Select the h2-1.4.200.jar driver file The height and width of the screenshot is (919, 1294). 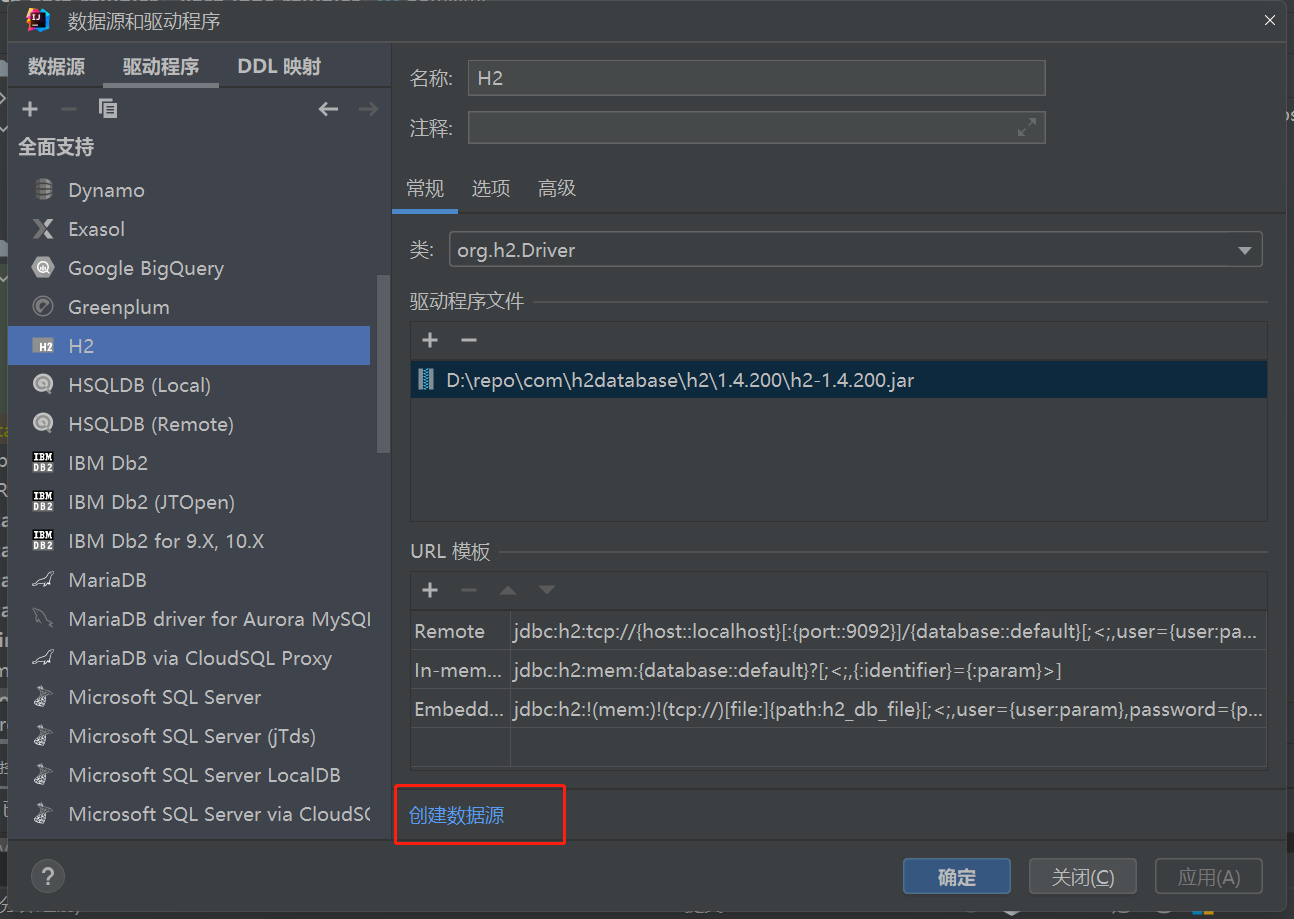838,380
